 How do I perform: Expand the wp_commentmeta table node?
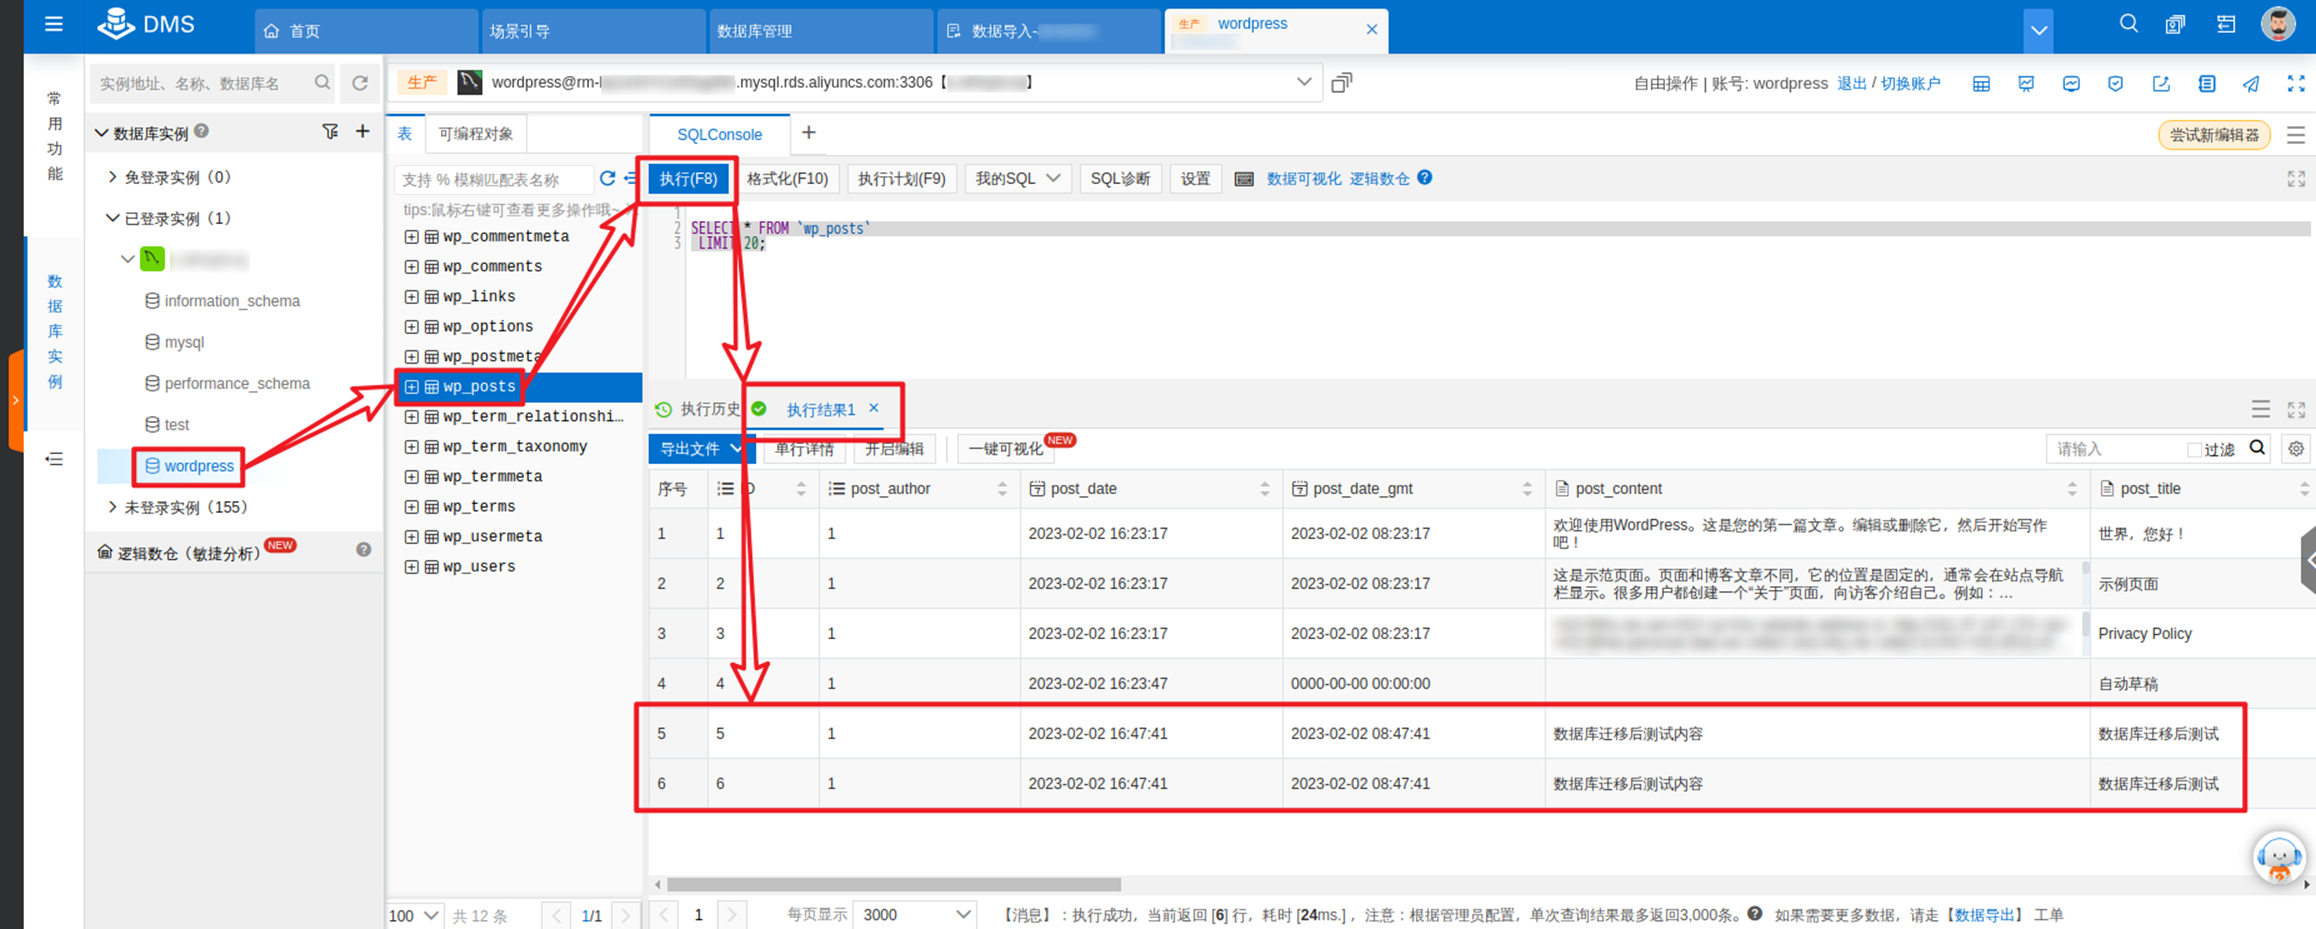pyautogui.click(x=411, y=237)
